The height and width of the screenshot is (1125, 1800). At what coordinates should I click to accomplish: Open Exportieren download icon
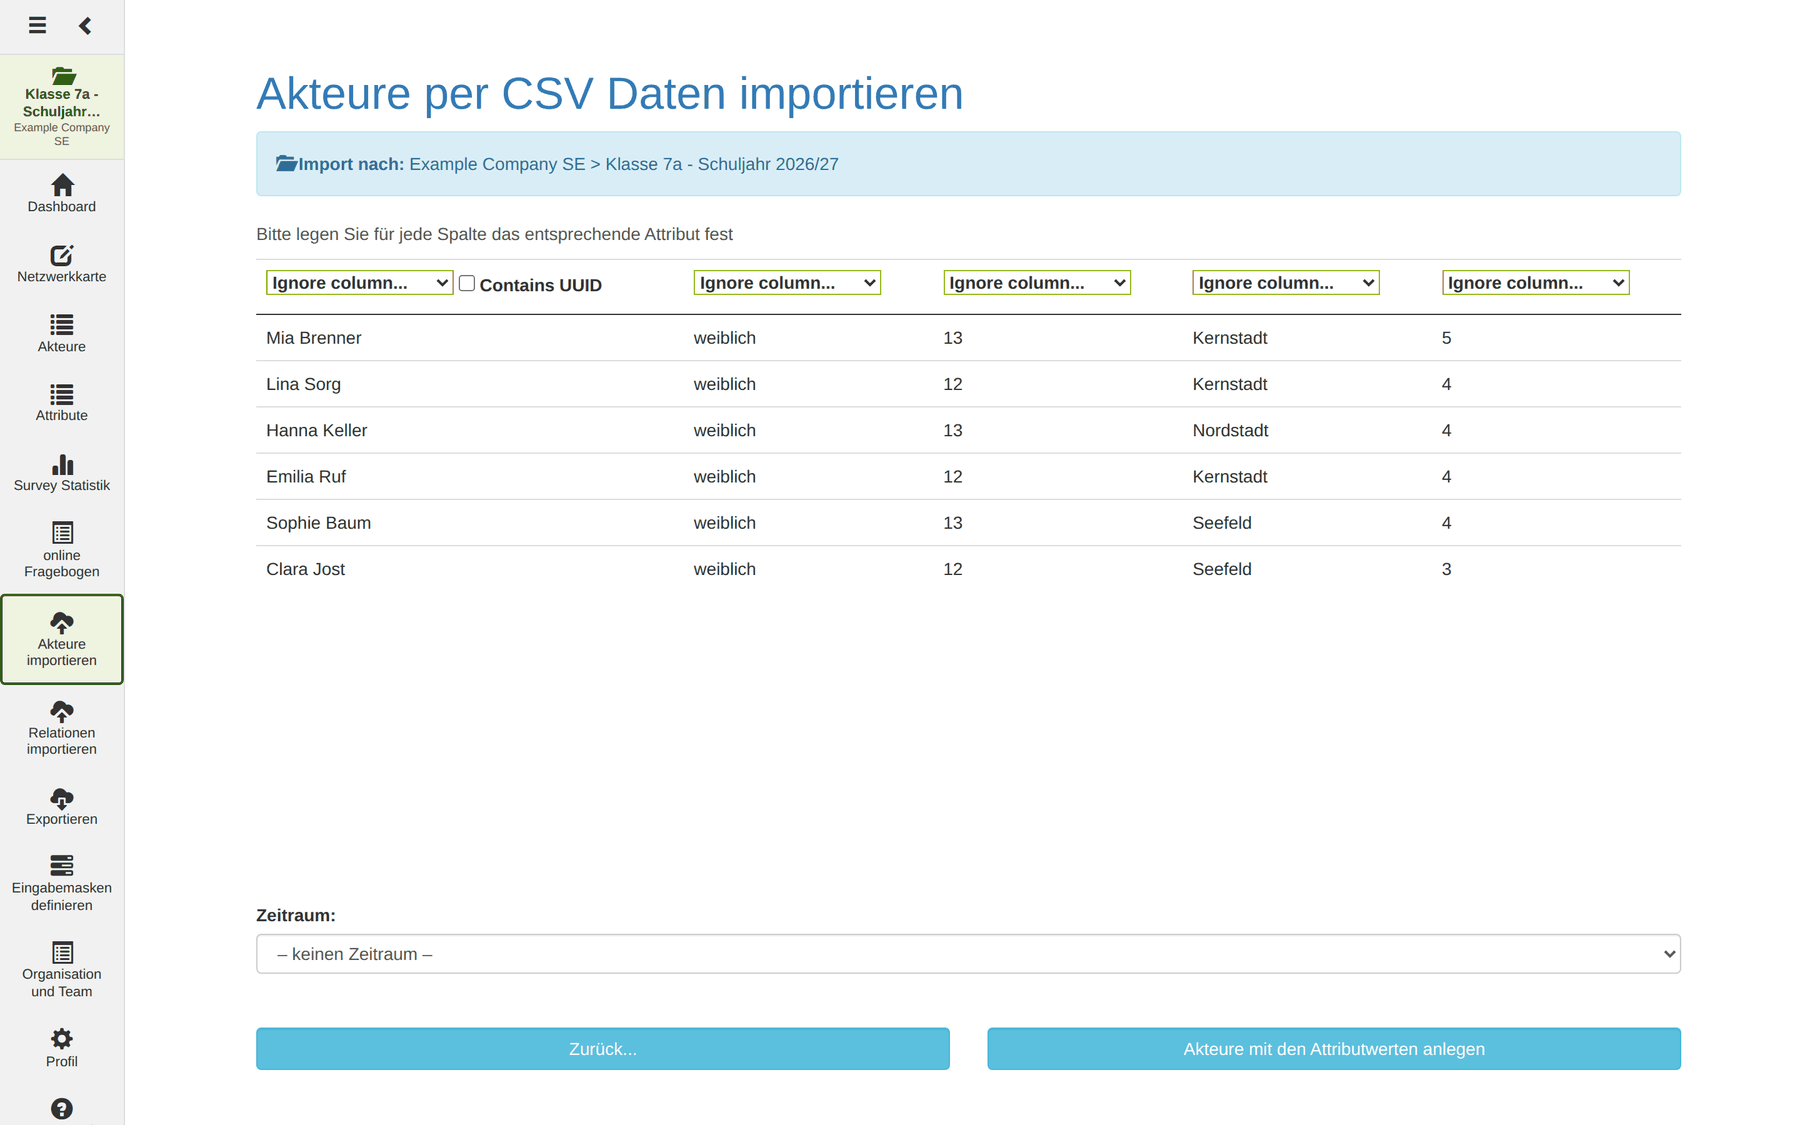point(62,798)
